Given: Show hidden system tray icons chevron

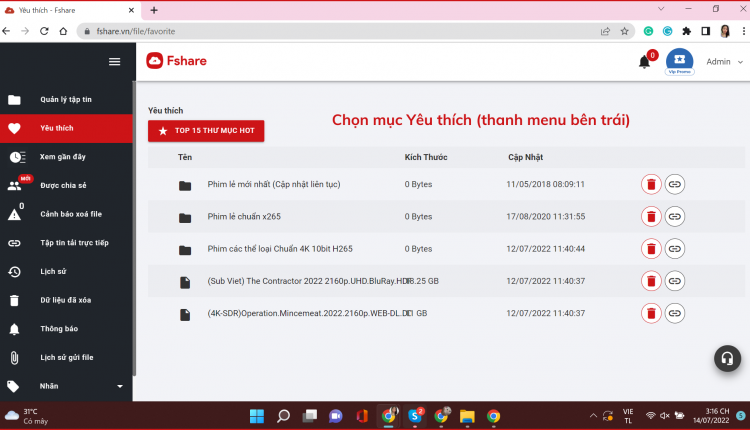Looking at the screenshot, I should pos(593,416).
